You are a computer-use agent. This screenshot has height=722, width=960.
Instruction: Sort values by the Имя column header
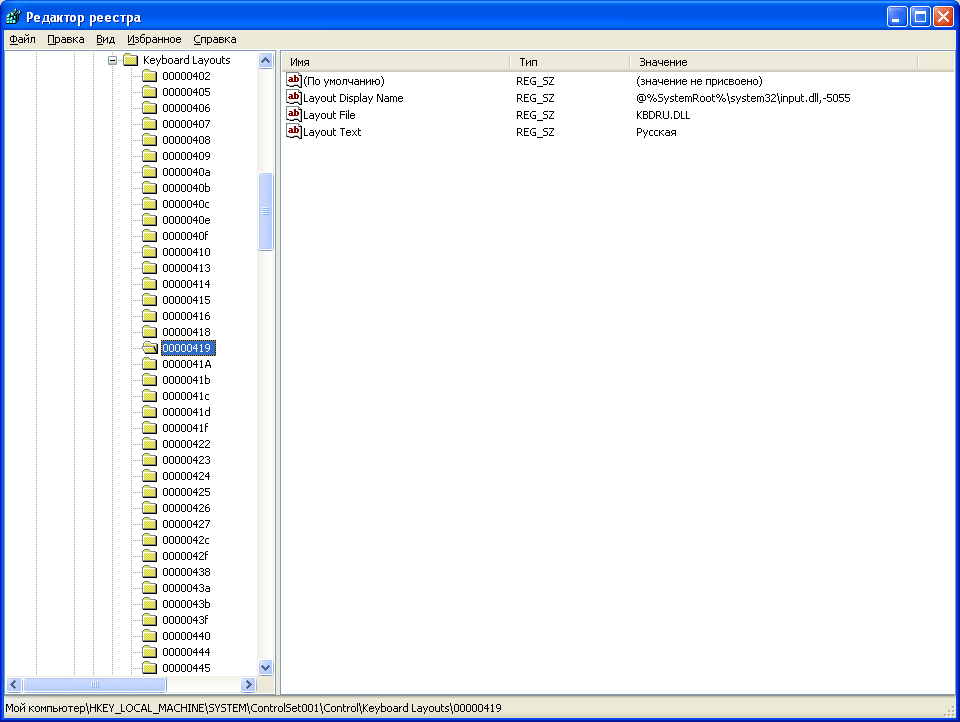[x=395, y=62]
